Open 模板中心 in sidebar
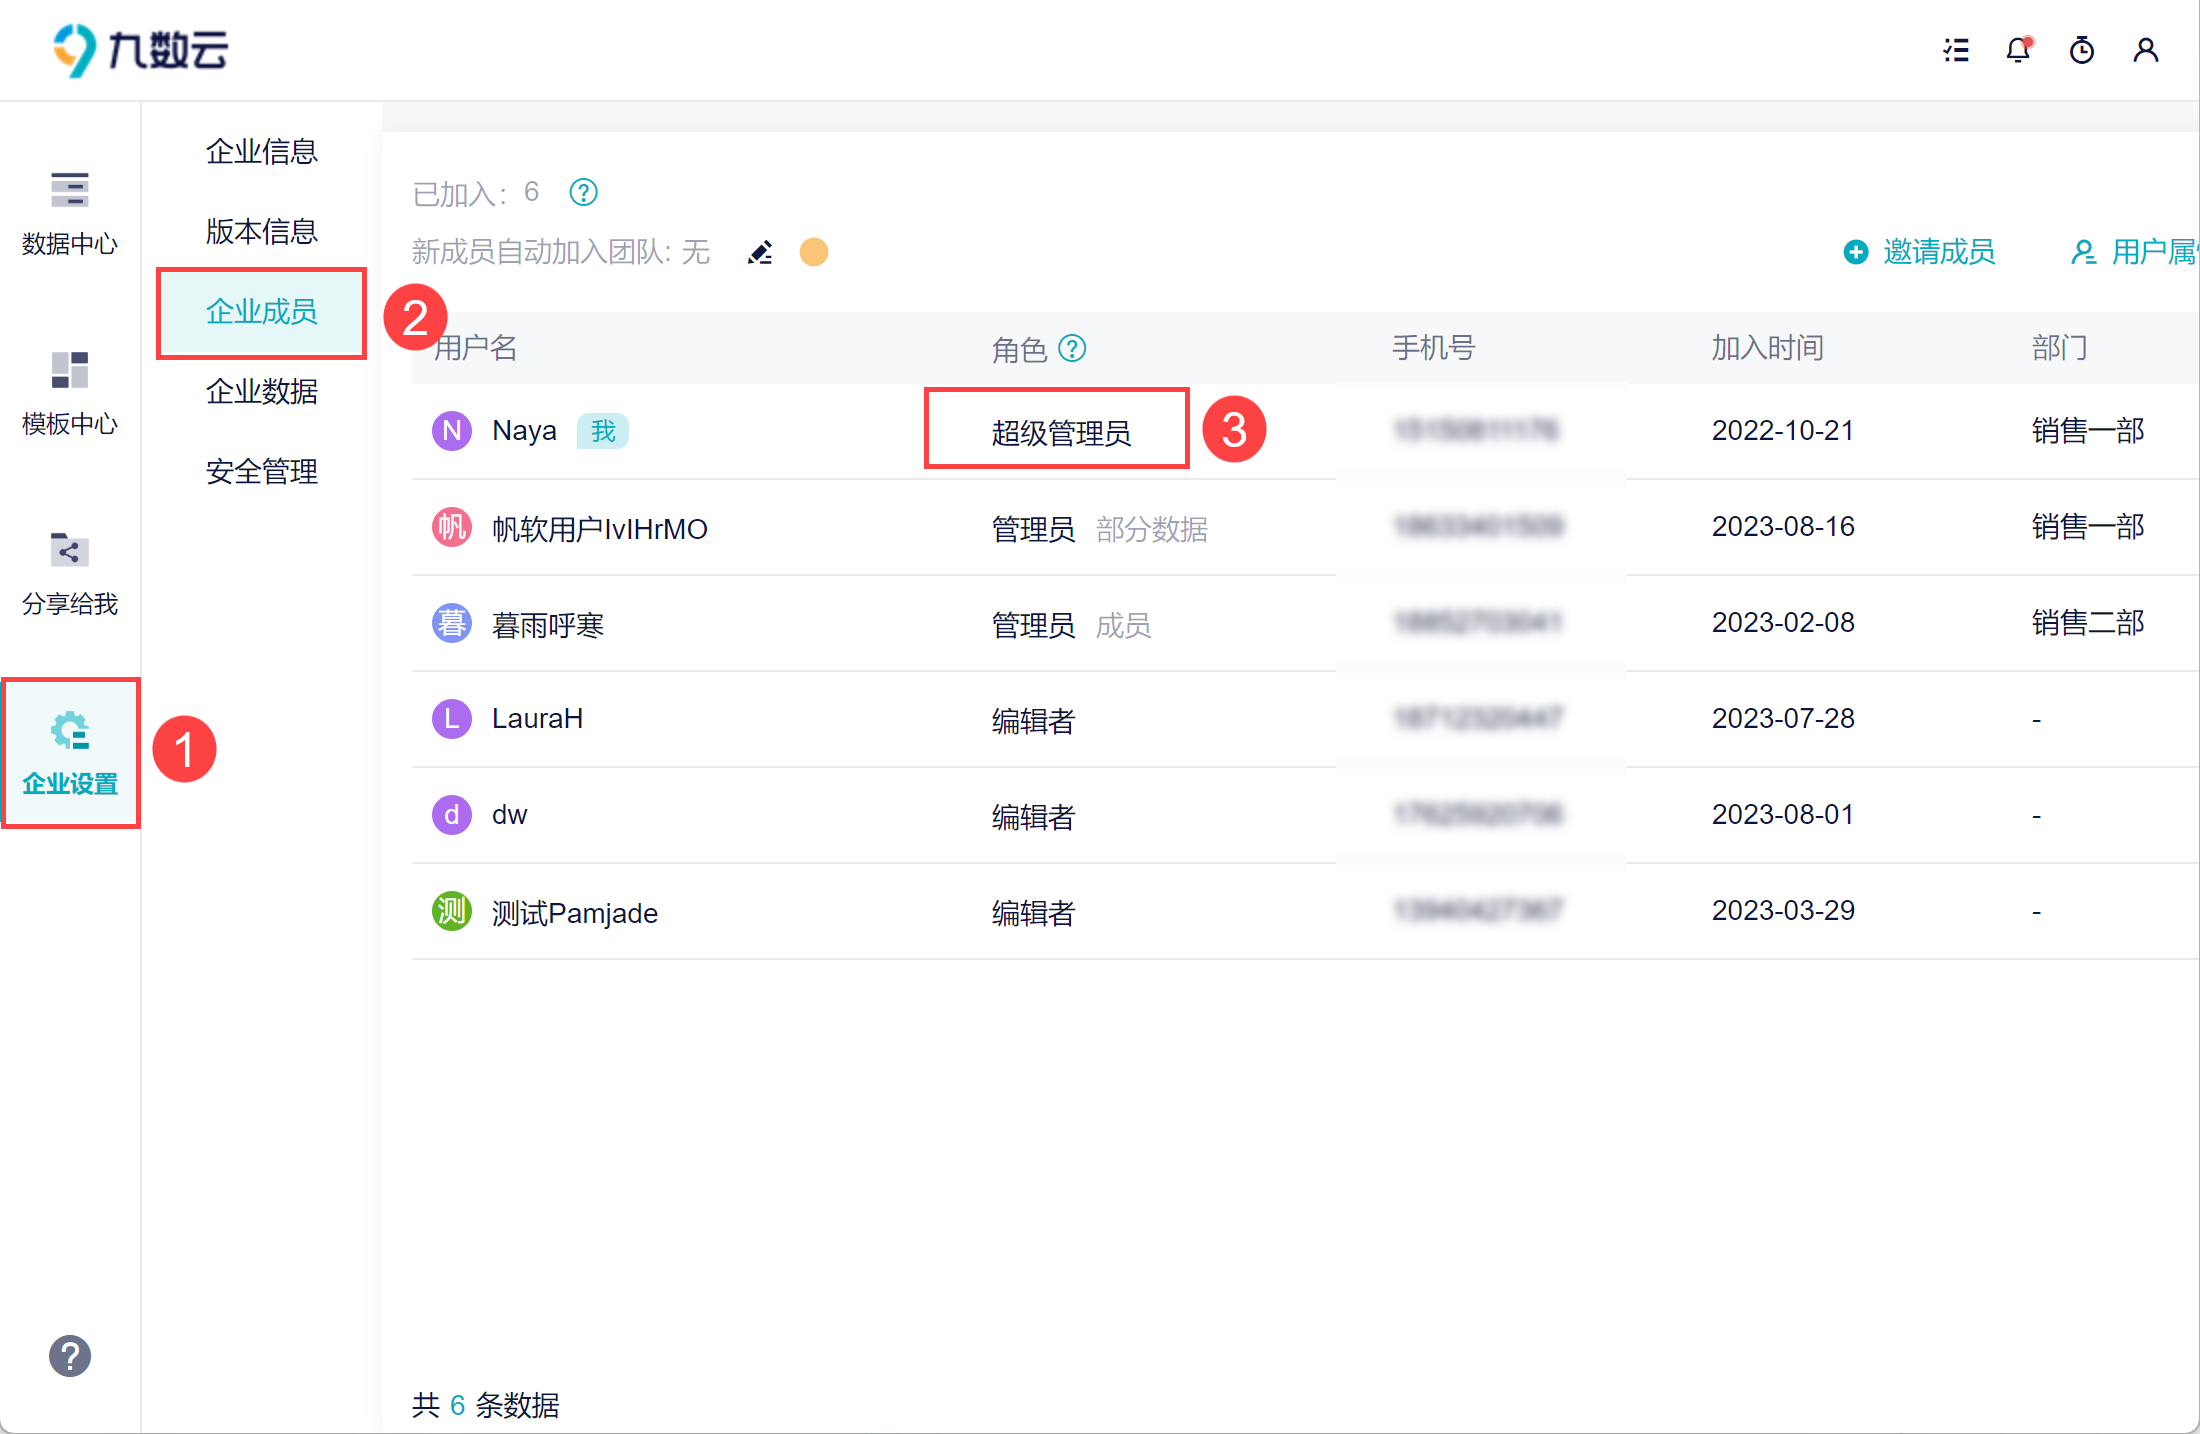2200x1434 pixels. pos(70,393)
